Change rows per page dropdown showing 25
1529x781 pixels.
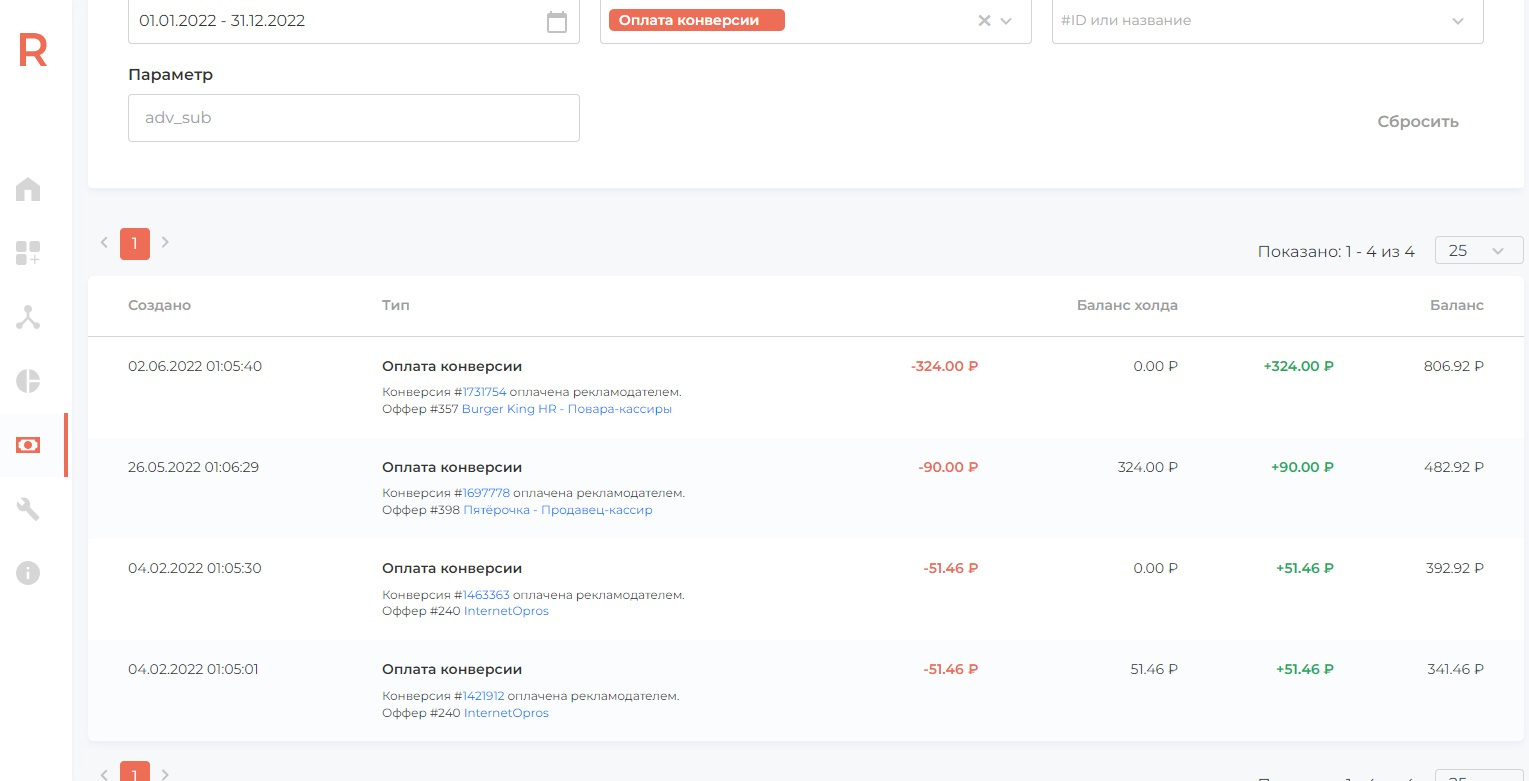pos(1479,251)
